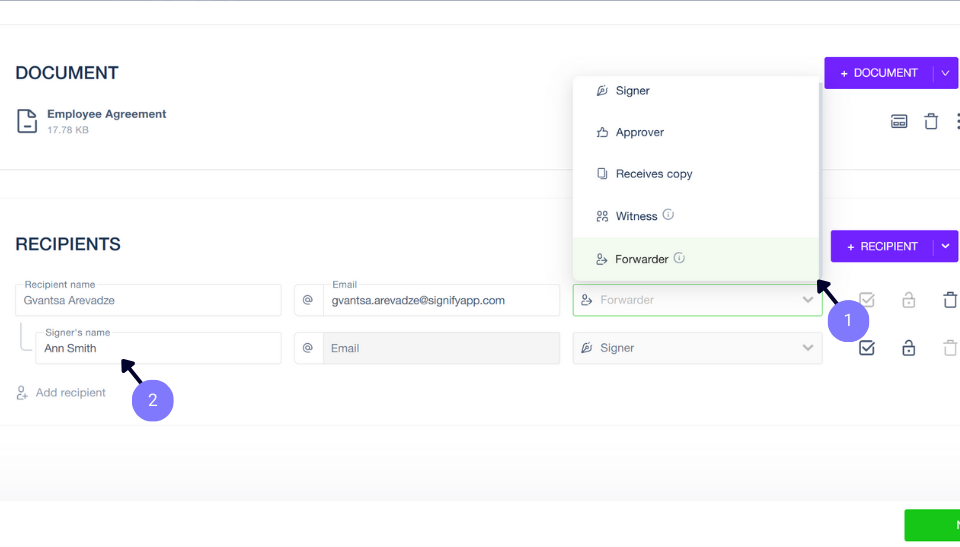
Task: Expand the + RECIPIENT button dropdown arrow
Action: pos(945,246)
